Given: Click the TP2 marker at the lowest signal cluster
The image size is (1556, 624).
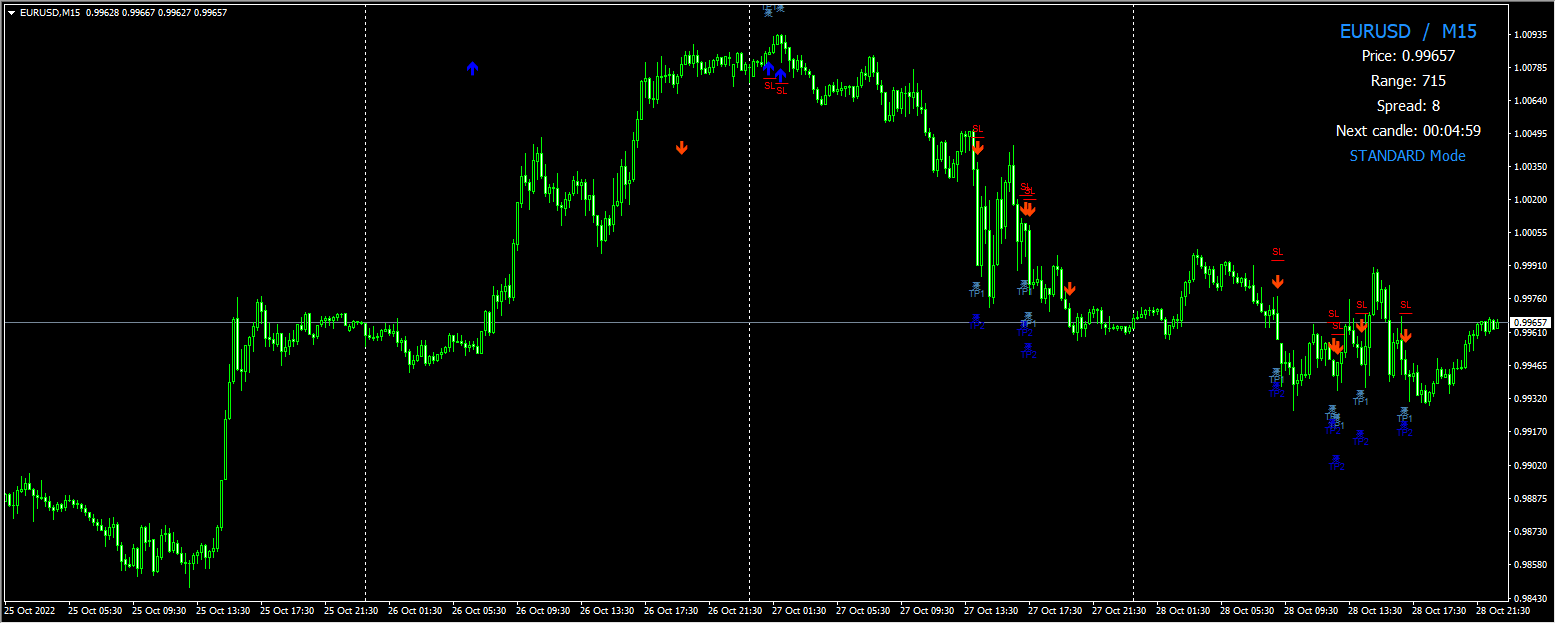Looking at the screenshot, I should click(x=1336, y=464).
